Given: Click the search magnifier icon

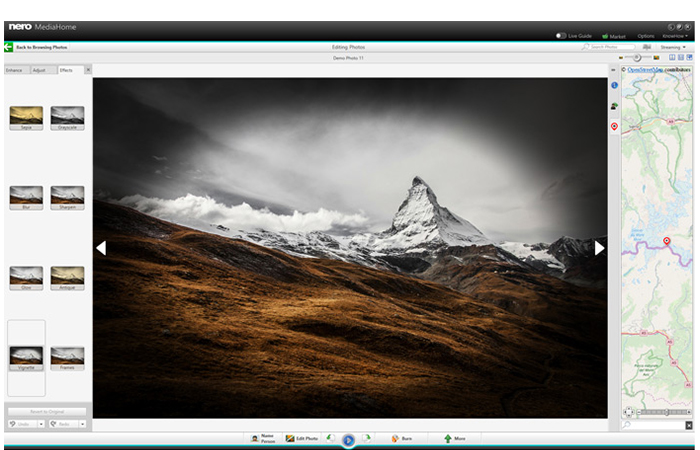Looking at the screenshot, I should coord(585,47).
